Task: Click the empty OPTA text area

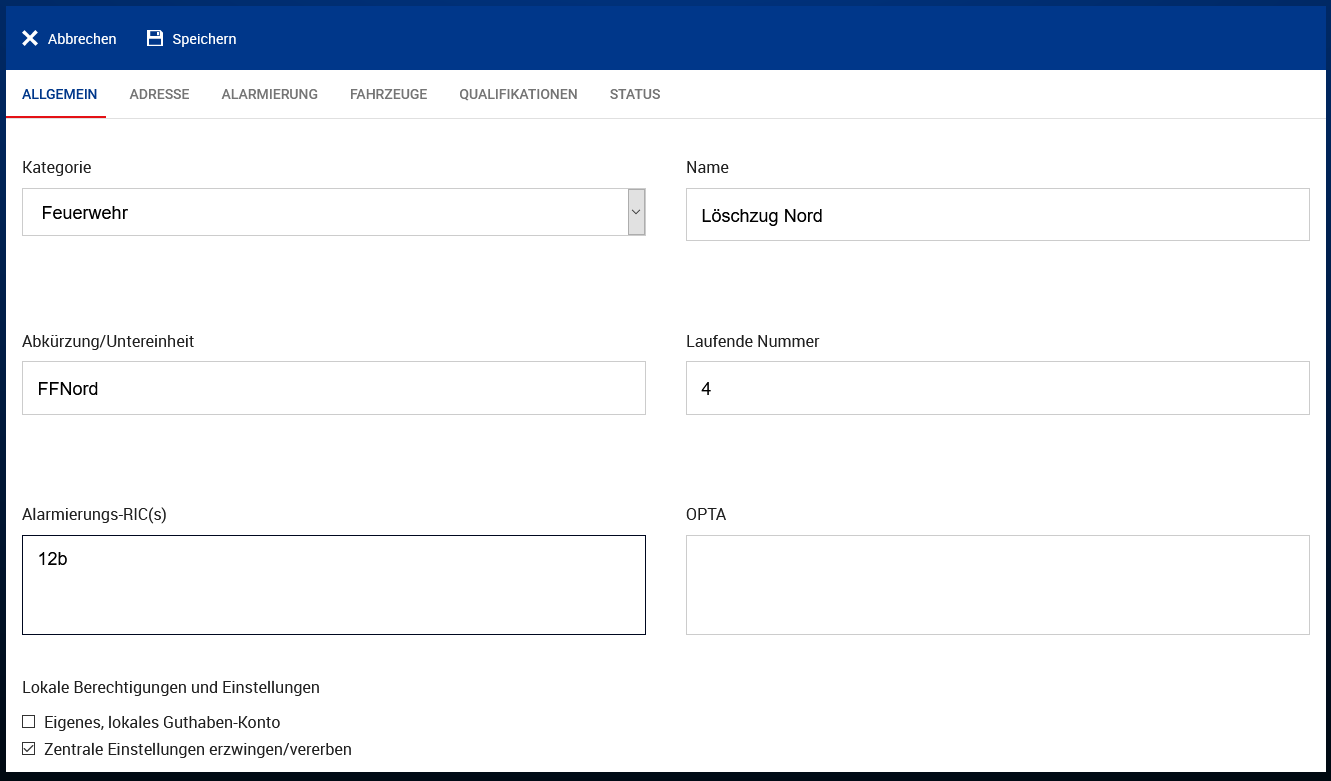Action: [x=998, y=585]
